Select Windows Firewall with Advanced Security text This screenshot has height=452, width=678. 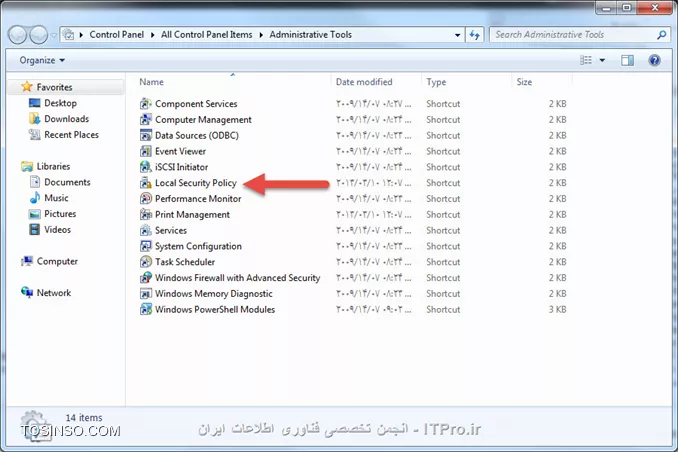[237, 278]
